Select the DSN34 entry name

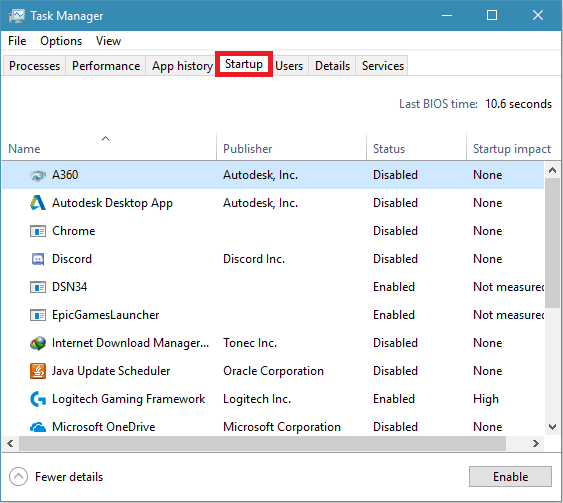70,287
